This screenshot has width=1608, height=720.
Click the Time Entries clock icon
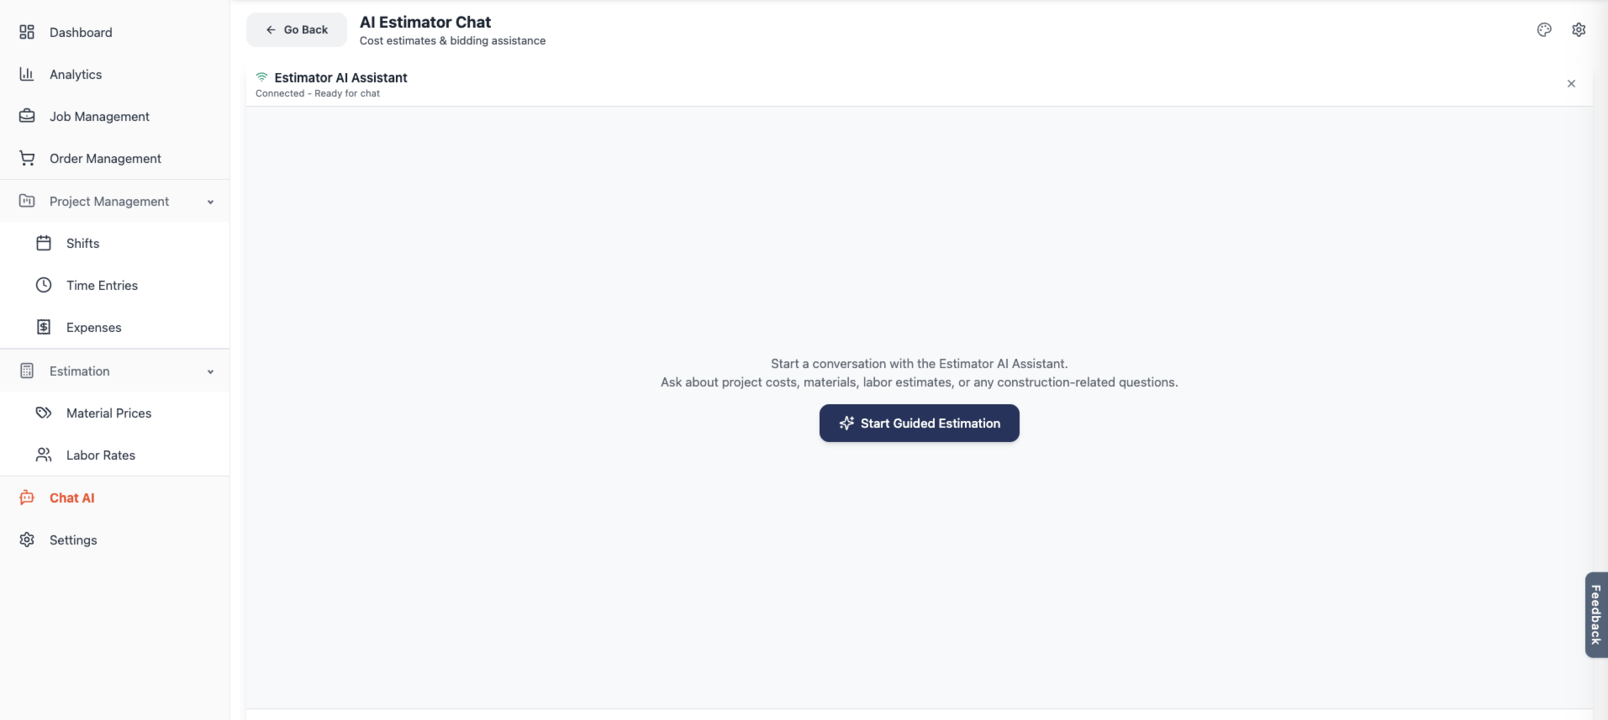point(44,285)
